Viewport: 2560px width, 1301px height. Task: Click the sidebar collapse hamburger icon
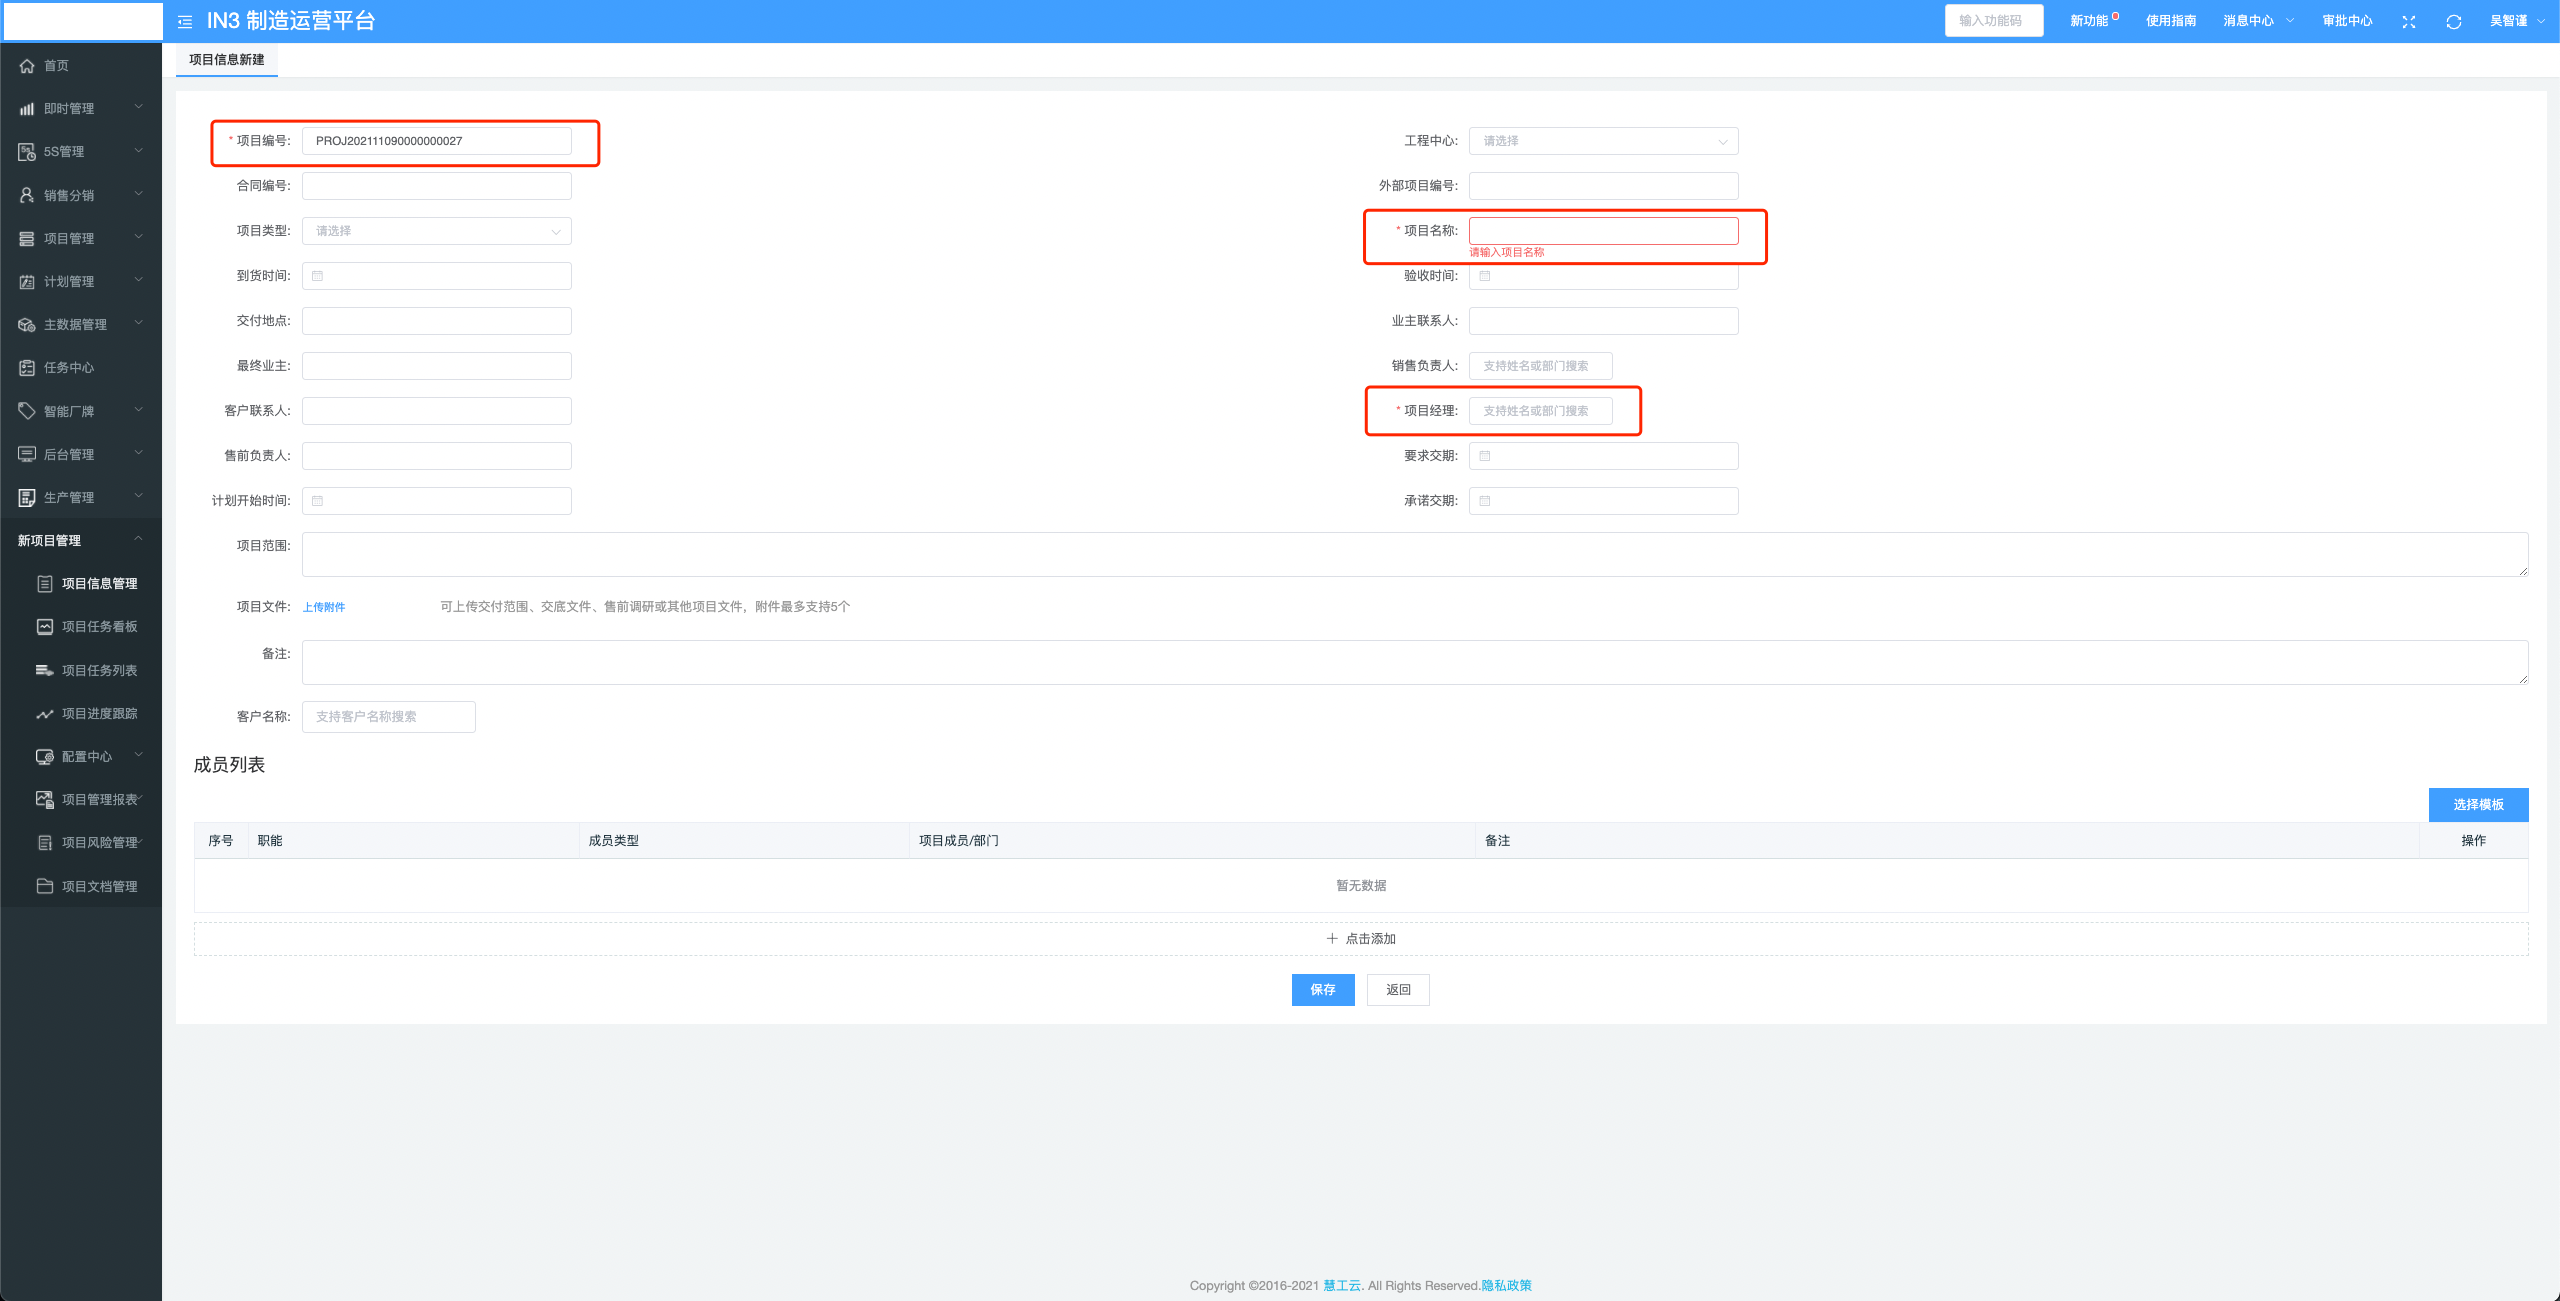point(185,21)
